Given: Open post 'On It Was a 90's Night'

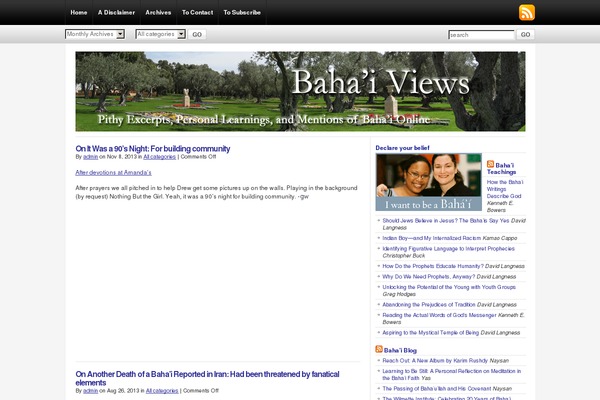Looking at the screenshot, I should tap(153, 149).
